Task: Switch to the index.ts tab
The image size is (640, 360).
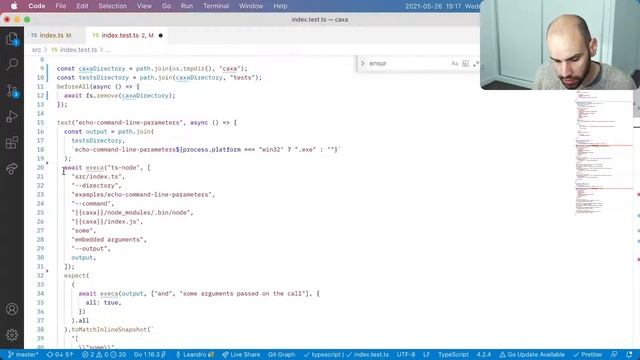Action: [55, 36]
